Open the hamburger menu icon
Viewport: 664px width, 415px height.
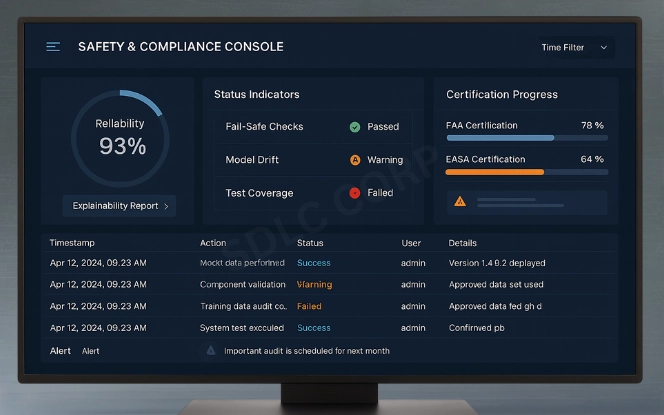53,47
